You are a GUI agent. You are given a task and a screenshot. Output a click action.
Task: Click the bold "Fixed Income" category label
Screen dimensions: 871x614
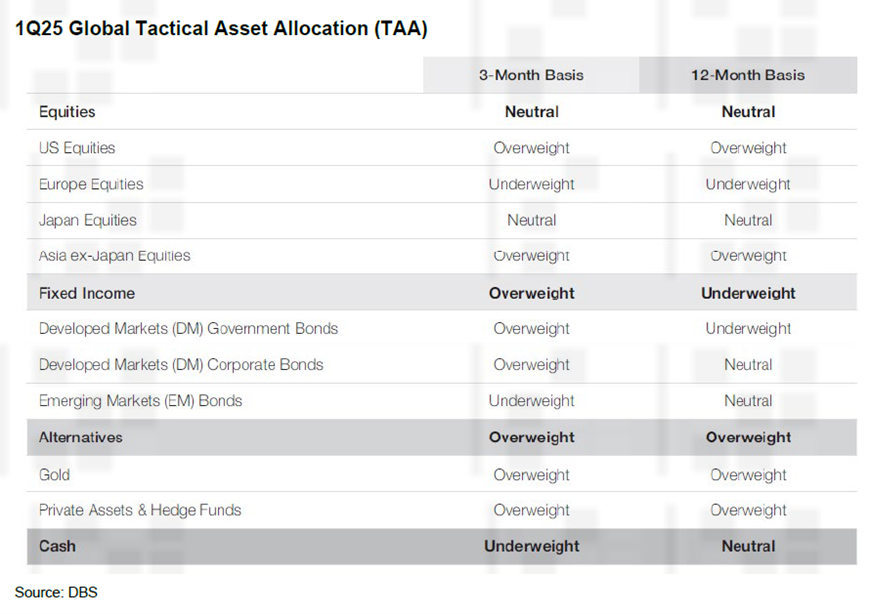(87, 293)
